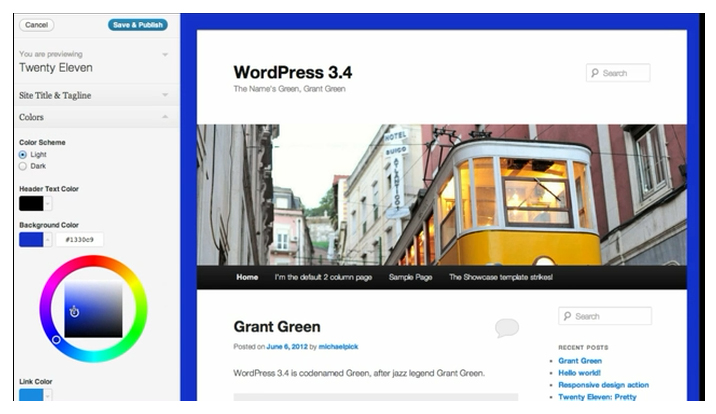Open the Link Color dropdown arrow
716x414 pixels.
coord(48,395)
